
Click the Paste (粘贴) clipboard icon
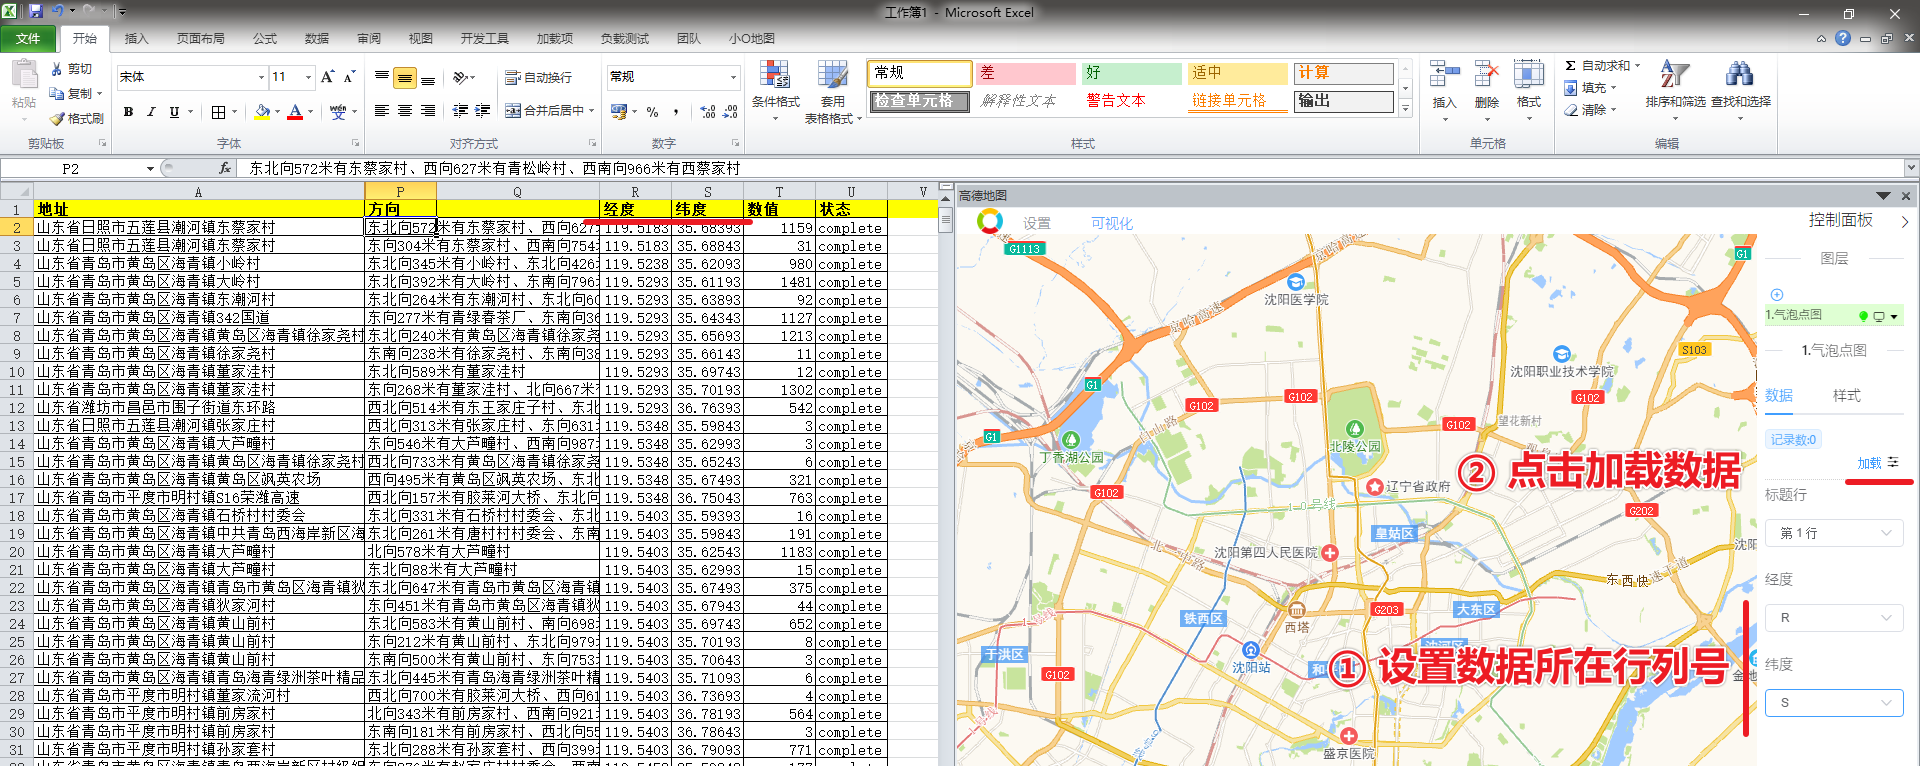point(23,77)
